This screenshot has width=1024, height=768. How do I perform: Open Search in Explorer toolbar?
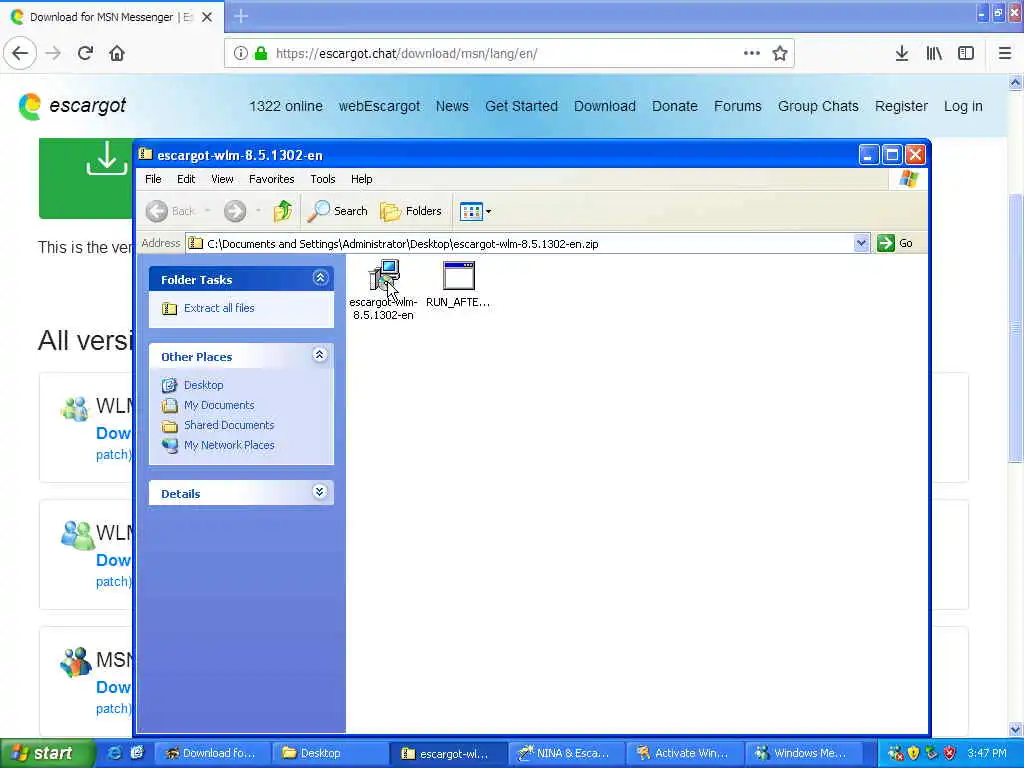pos(338,211)
